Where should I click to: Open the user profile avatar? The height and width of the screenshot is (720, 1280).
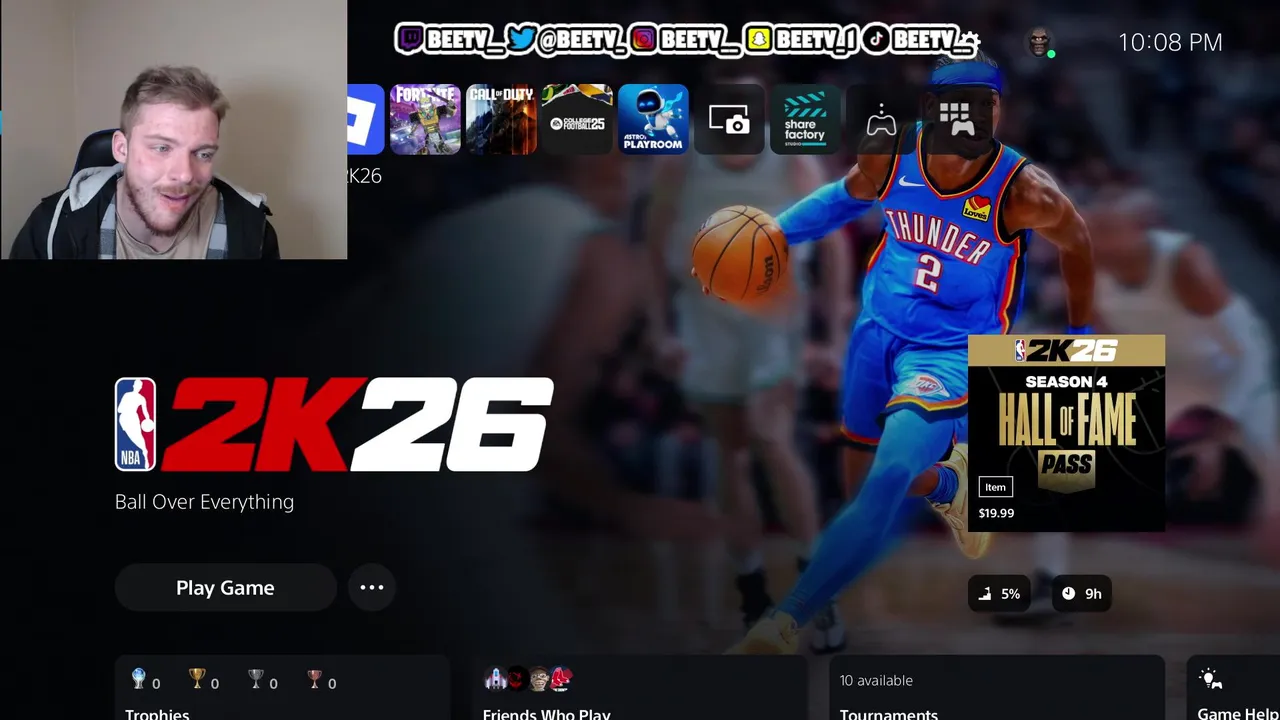[x=1040, y=42]
